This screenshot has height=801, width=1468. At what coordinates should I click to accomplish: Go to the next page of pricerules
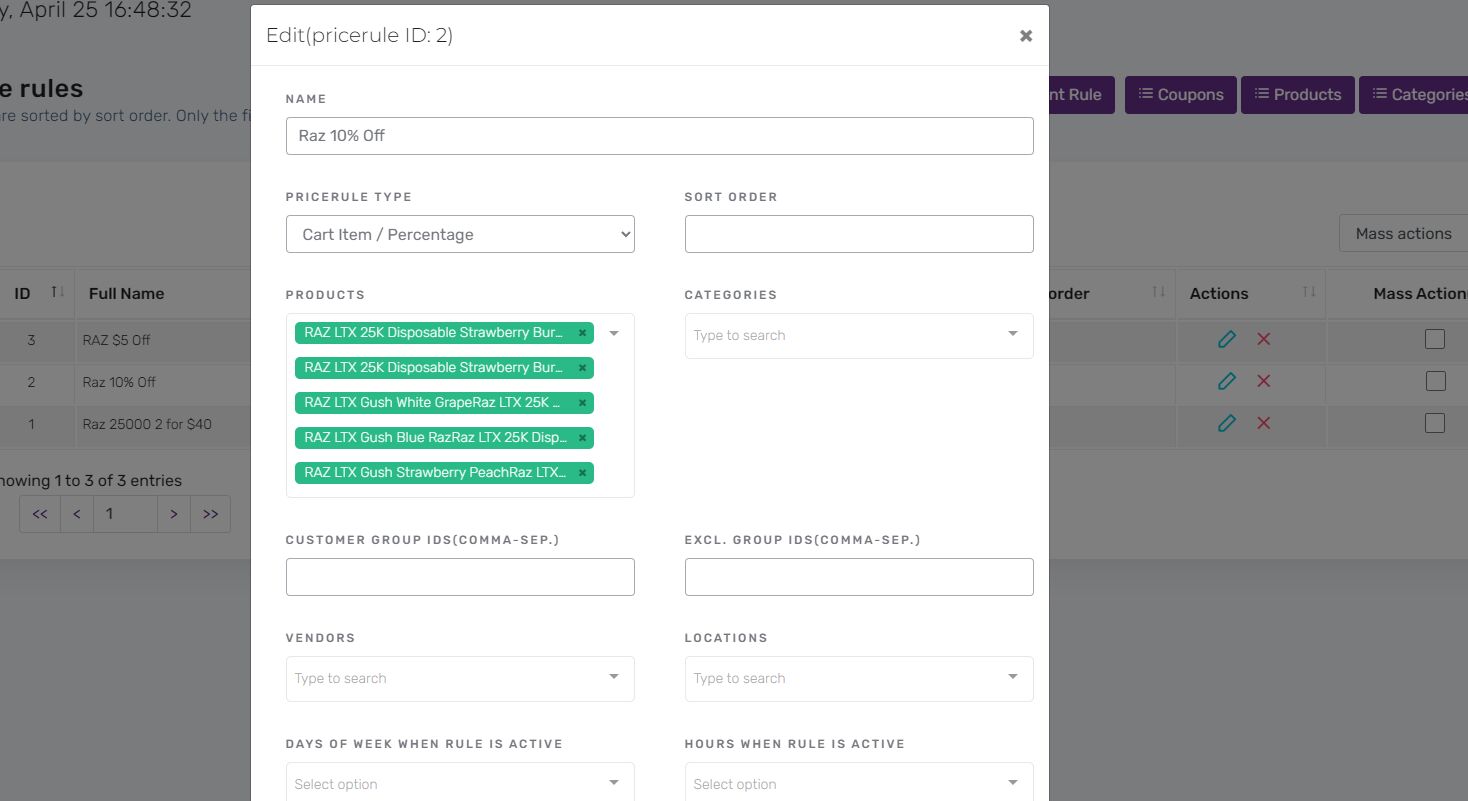coord(173,514)
